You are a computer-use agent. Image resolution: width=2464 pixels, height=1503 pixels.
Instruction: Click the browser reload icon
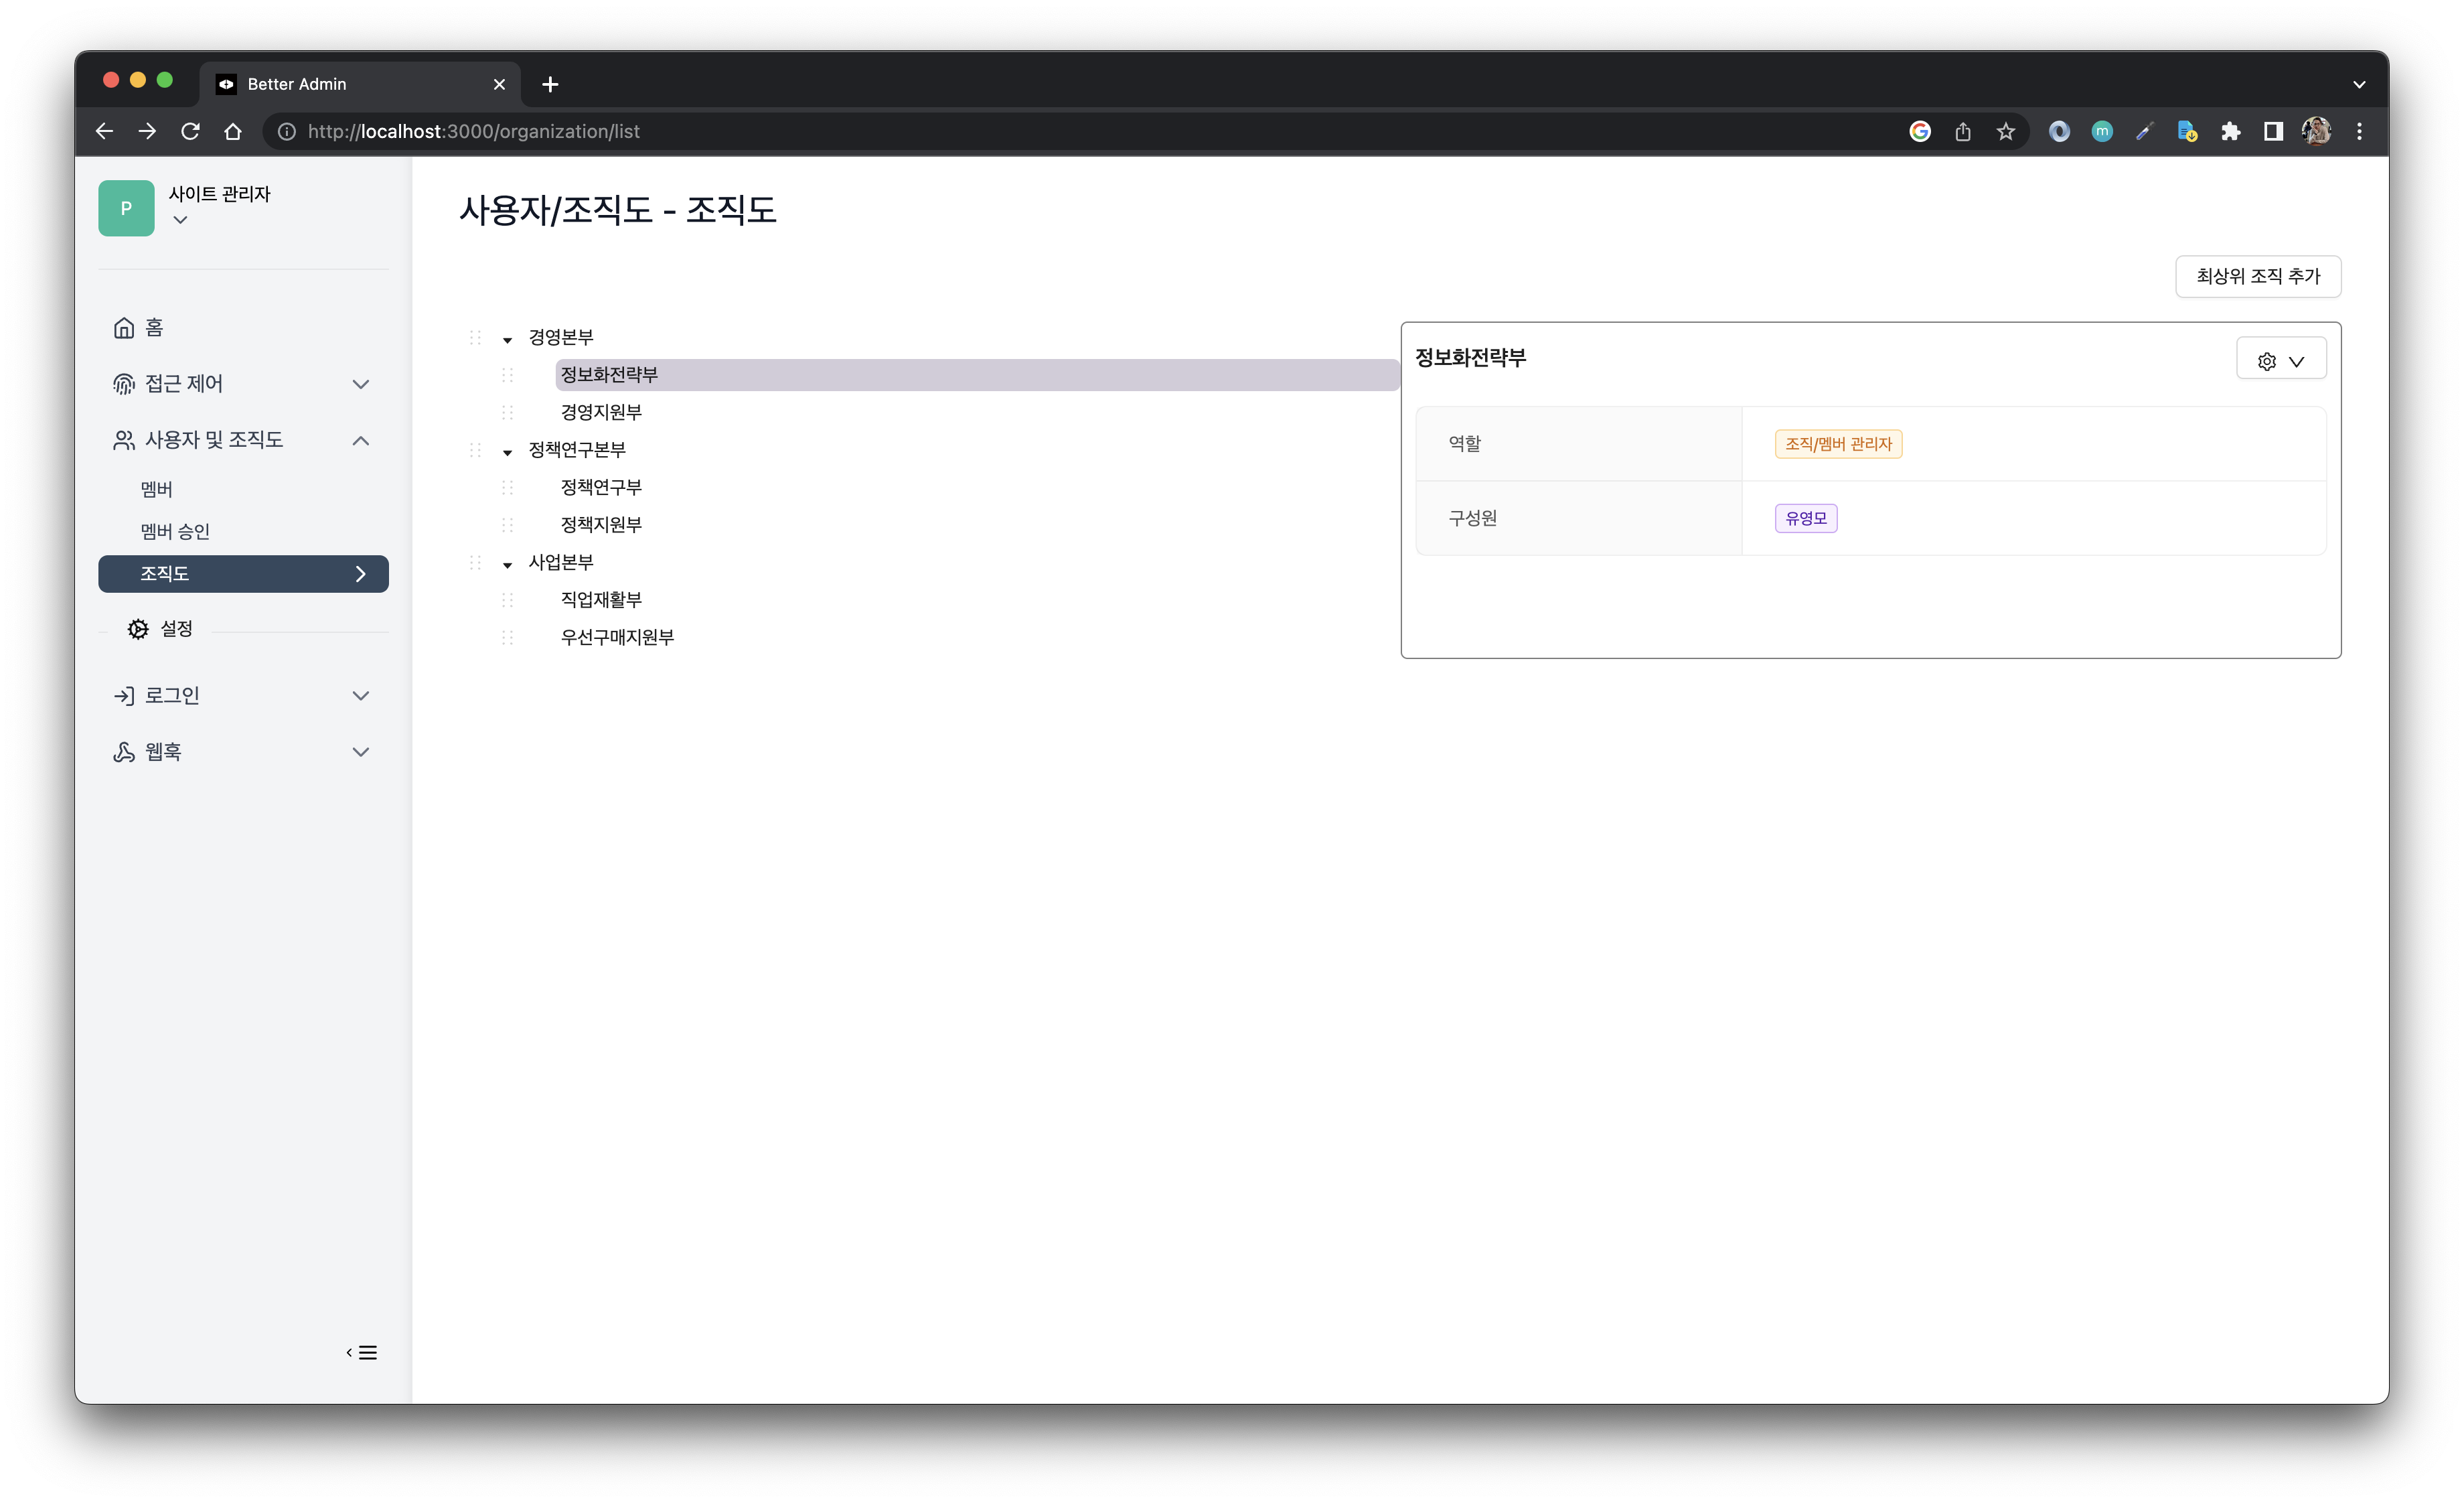(x=190, y=131)
